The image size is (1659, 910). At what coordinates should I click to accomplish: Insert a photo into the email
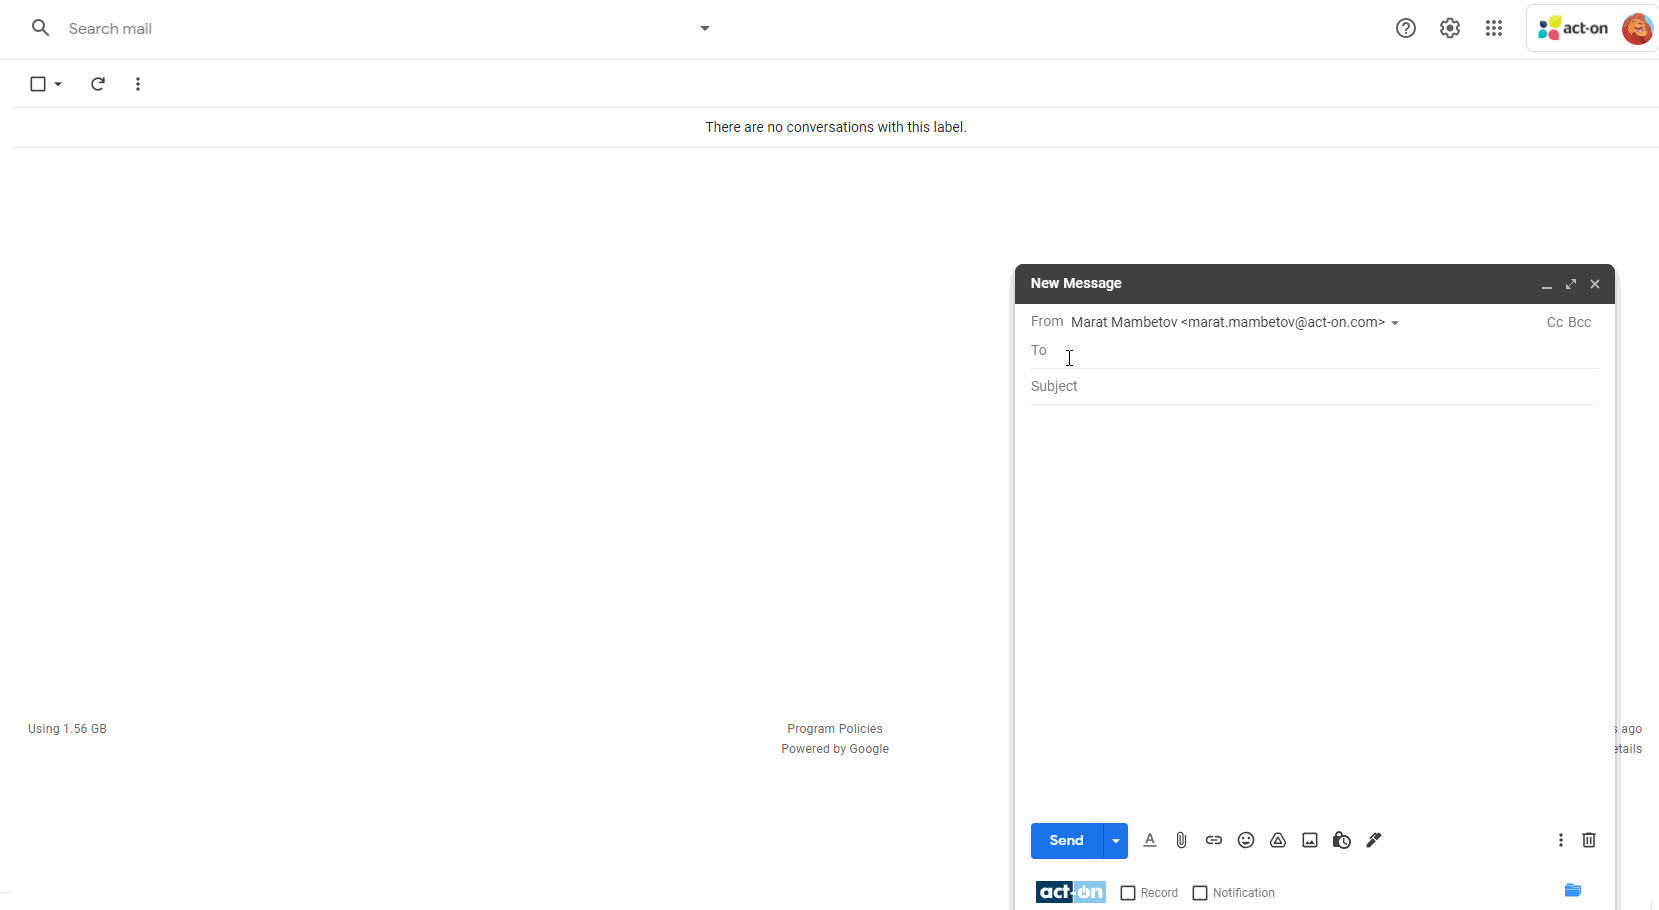point(1309,840)
